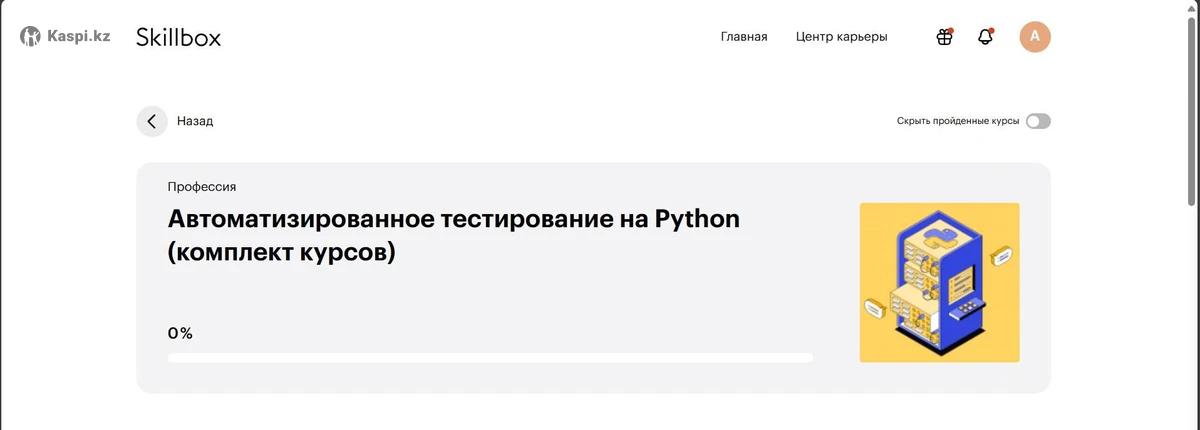The image size is (1200, 430).
Task: Click the Скрыть пройденные курсы label
Action: tap(958, 121)
